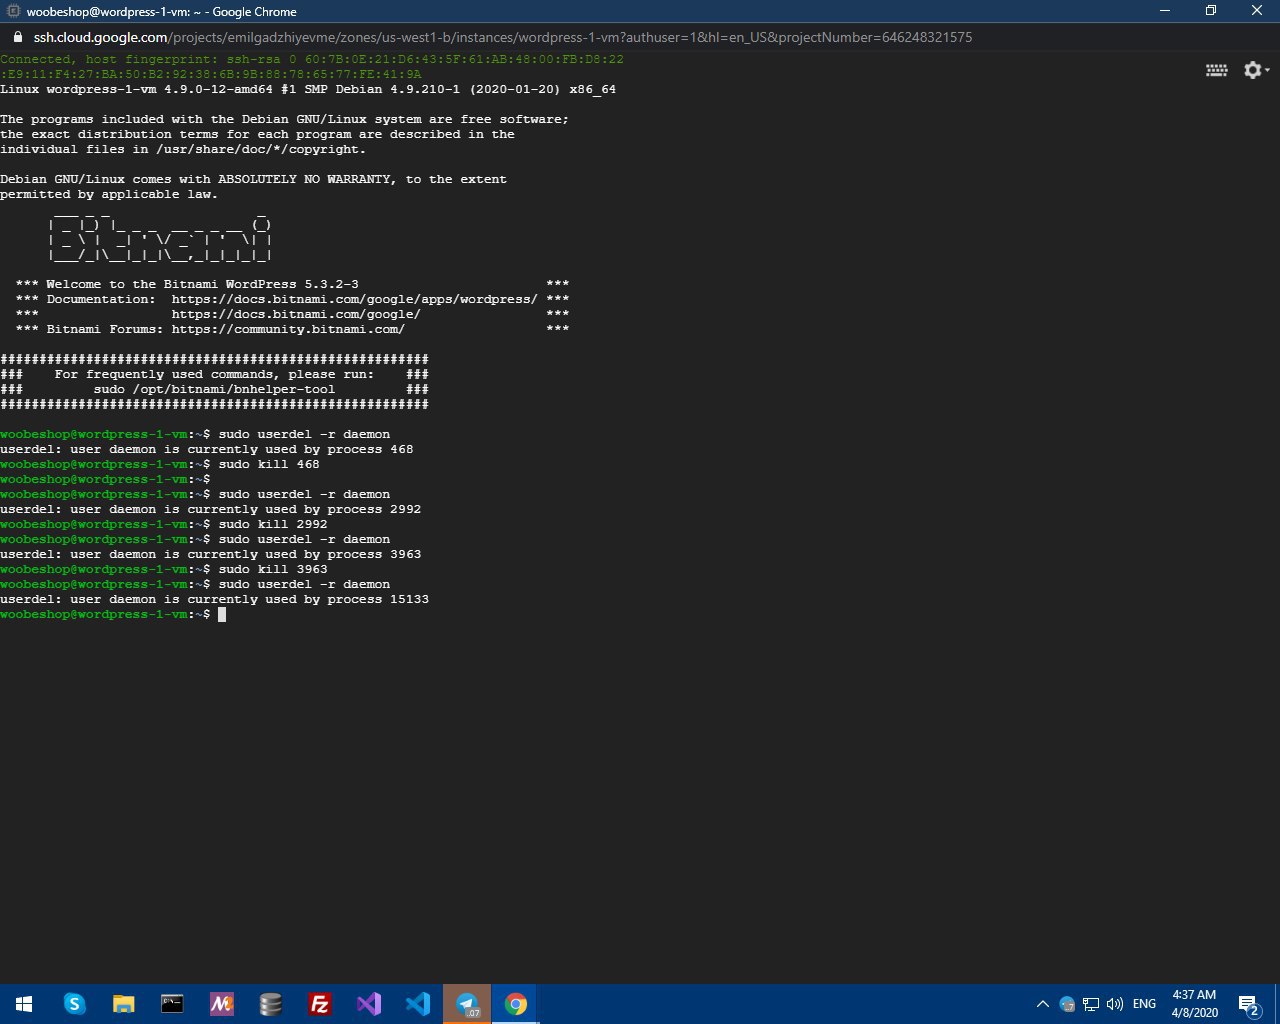
Task: Select the ssh.cloud.google.com address bar URL
Action: pyautogui.click(x=502, y=37)
